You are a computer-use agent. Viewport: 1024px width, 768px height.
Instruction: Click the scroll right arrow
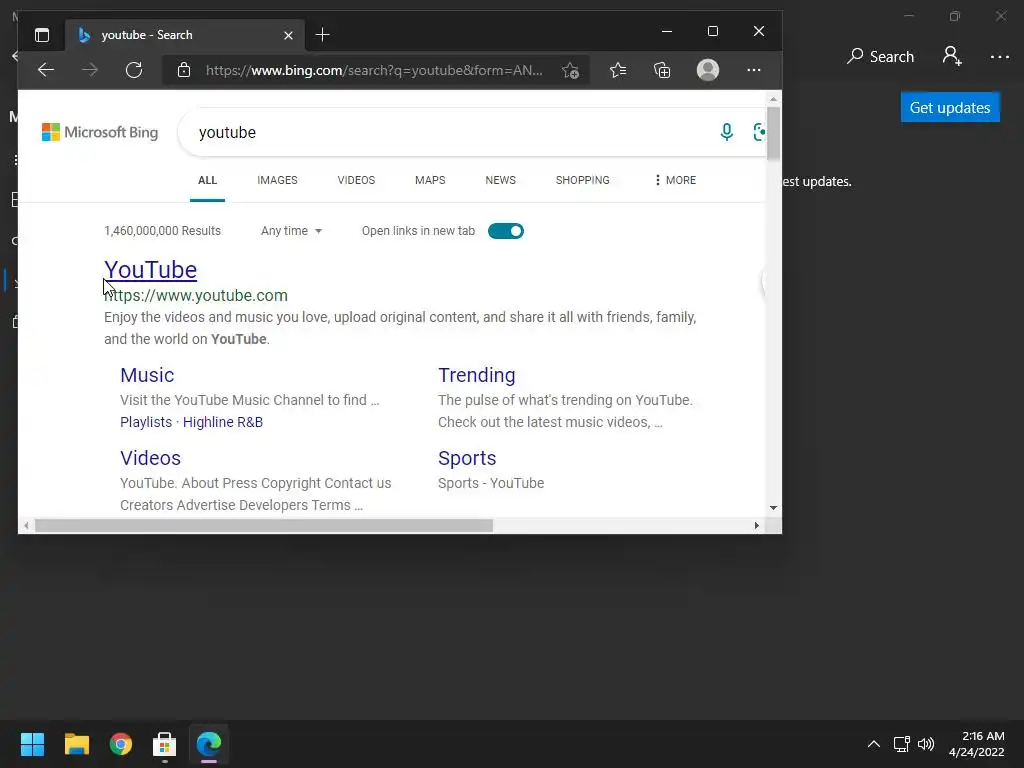click(756, 525)
